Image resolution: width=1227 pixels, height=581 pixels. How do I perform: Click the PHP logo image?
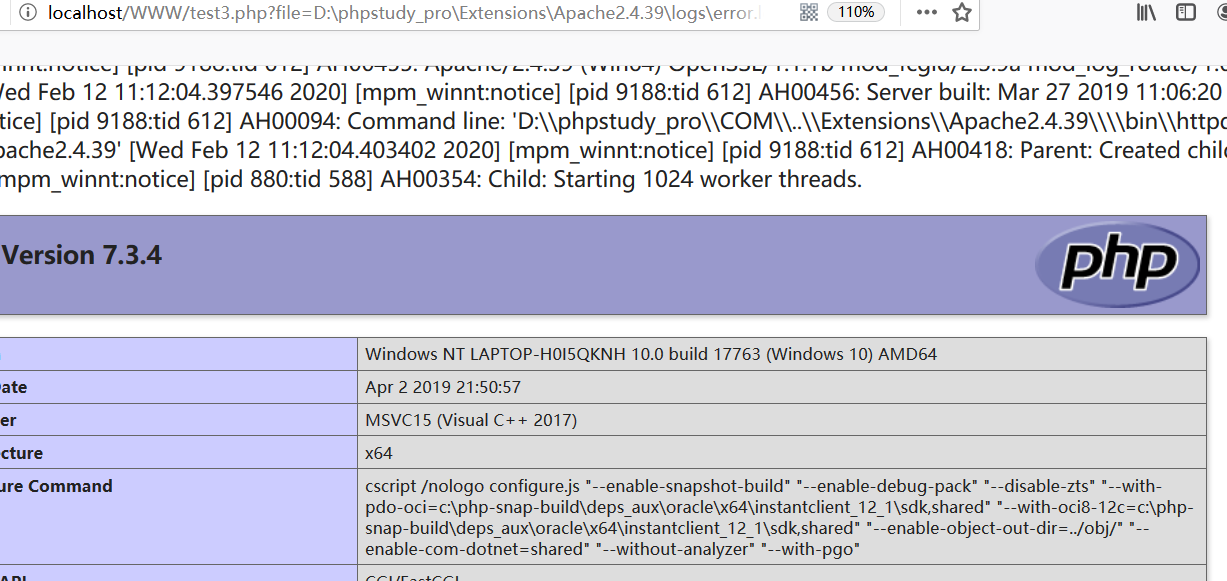coord(1118,263)
